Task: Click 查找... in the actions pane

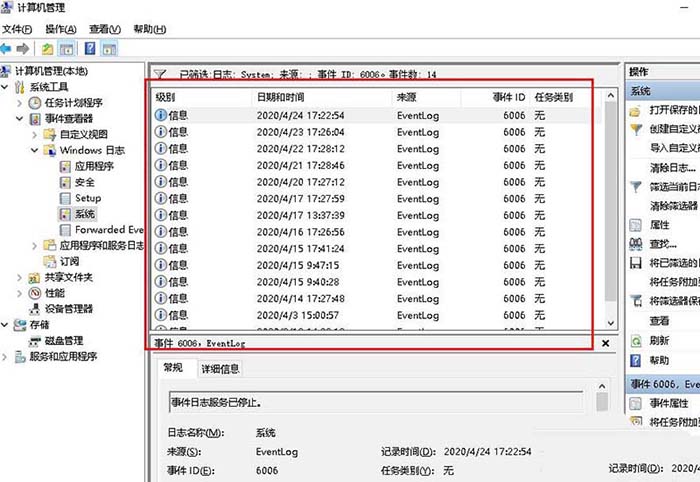Action: 663,244
